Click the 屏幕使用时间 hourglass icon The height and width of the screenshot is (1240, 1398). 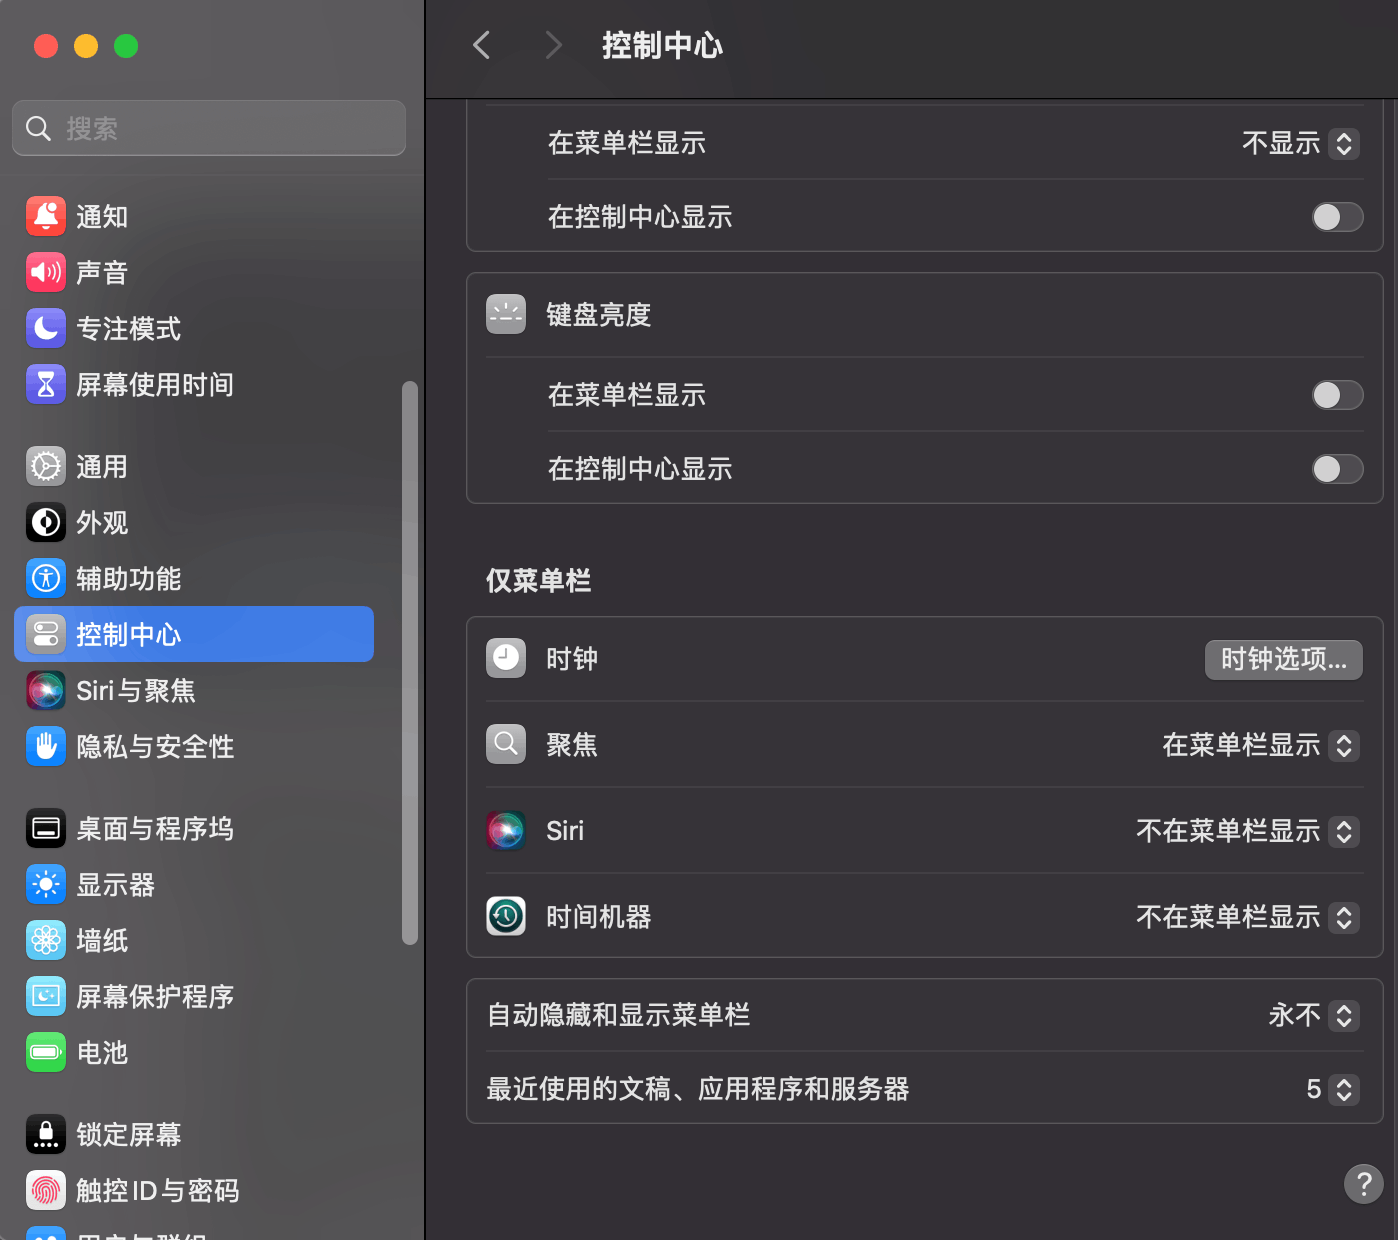pos(45,384)
